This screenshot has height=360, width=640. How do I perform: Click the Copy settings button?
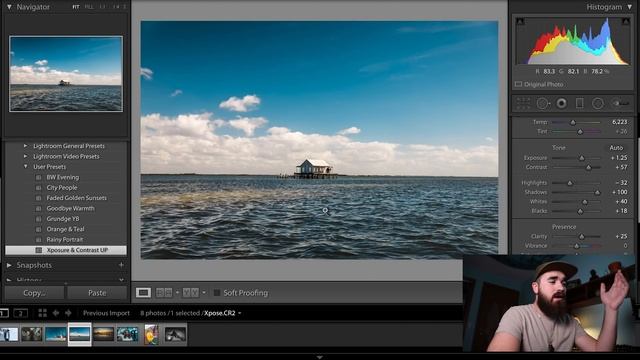tap(34, 293)
